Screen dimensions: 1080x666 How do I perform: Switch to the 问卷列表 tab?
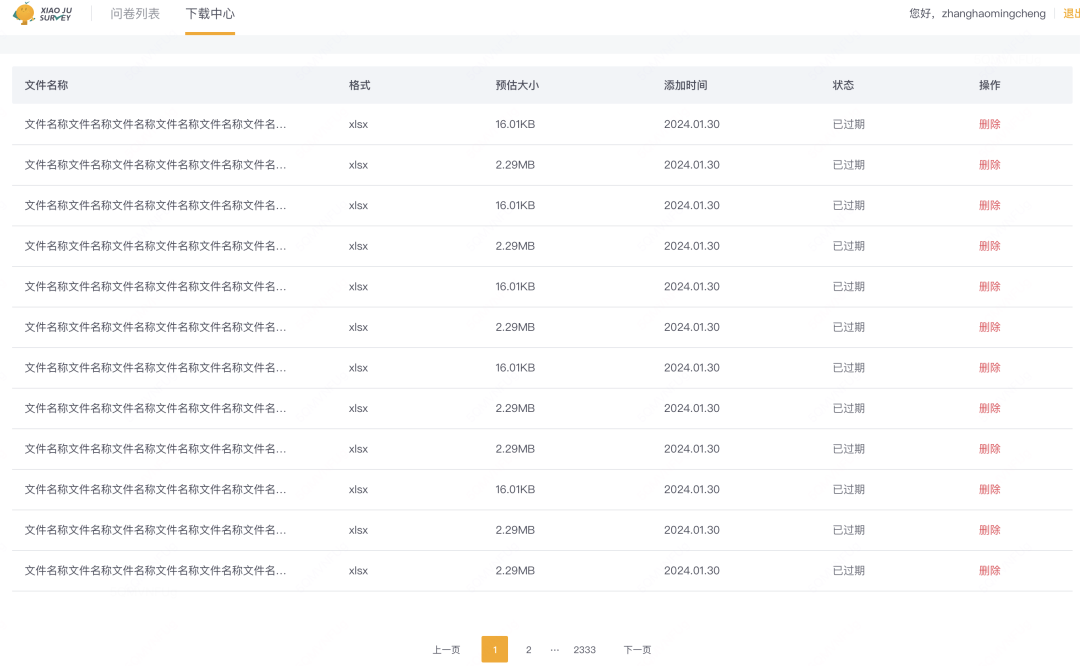click(x=135, y=14)
